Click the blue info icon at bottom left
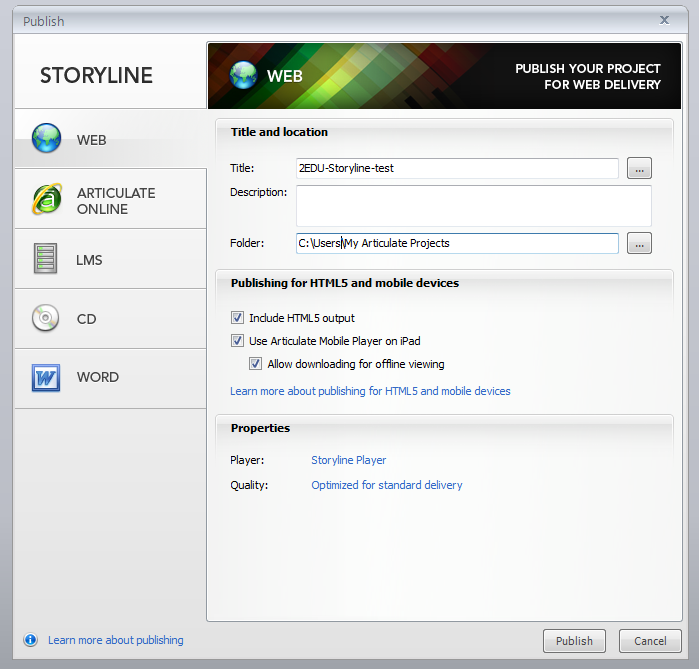Screen dimensions: 699x669 tap(30, 640)
